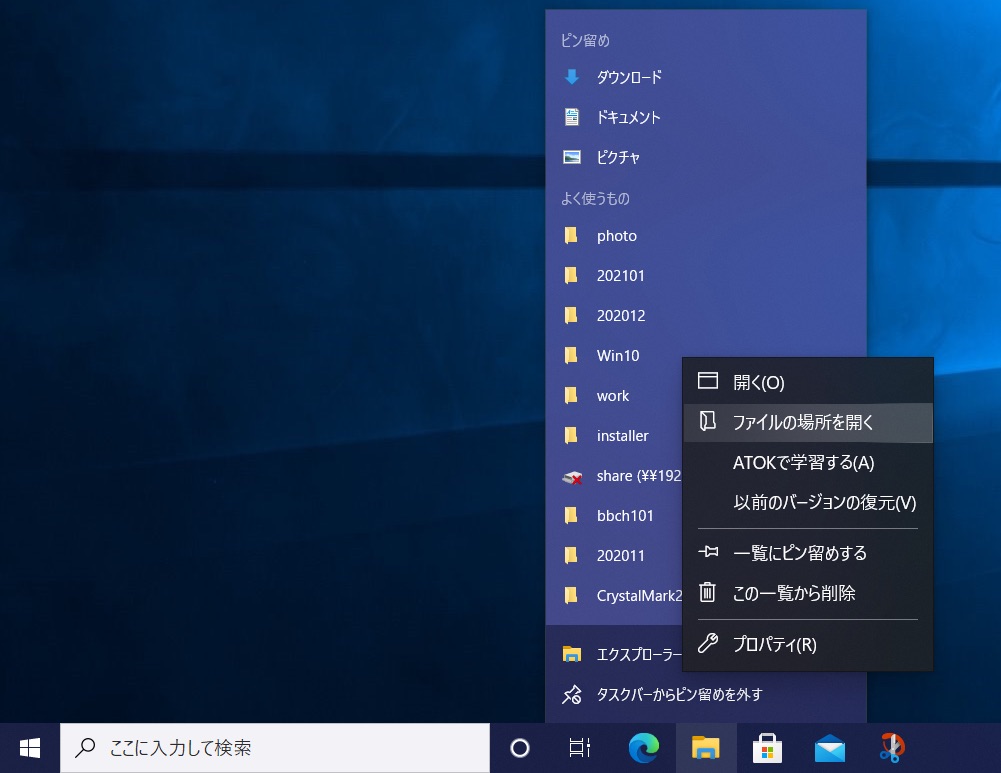1001x773 pixels.
Task: Open the work folder entry
Action: (x=614, y=396)
